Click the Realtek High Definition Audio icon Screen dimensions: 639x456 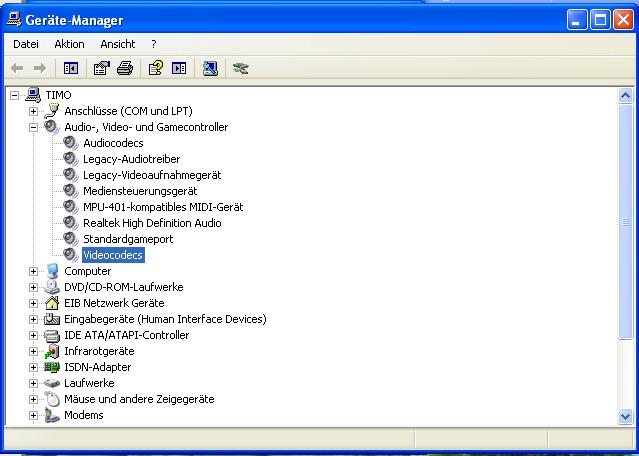tap(71, 223)
